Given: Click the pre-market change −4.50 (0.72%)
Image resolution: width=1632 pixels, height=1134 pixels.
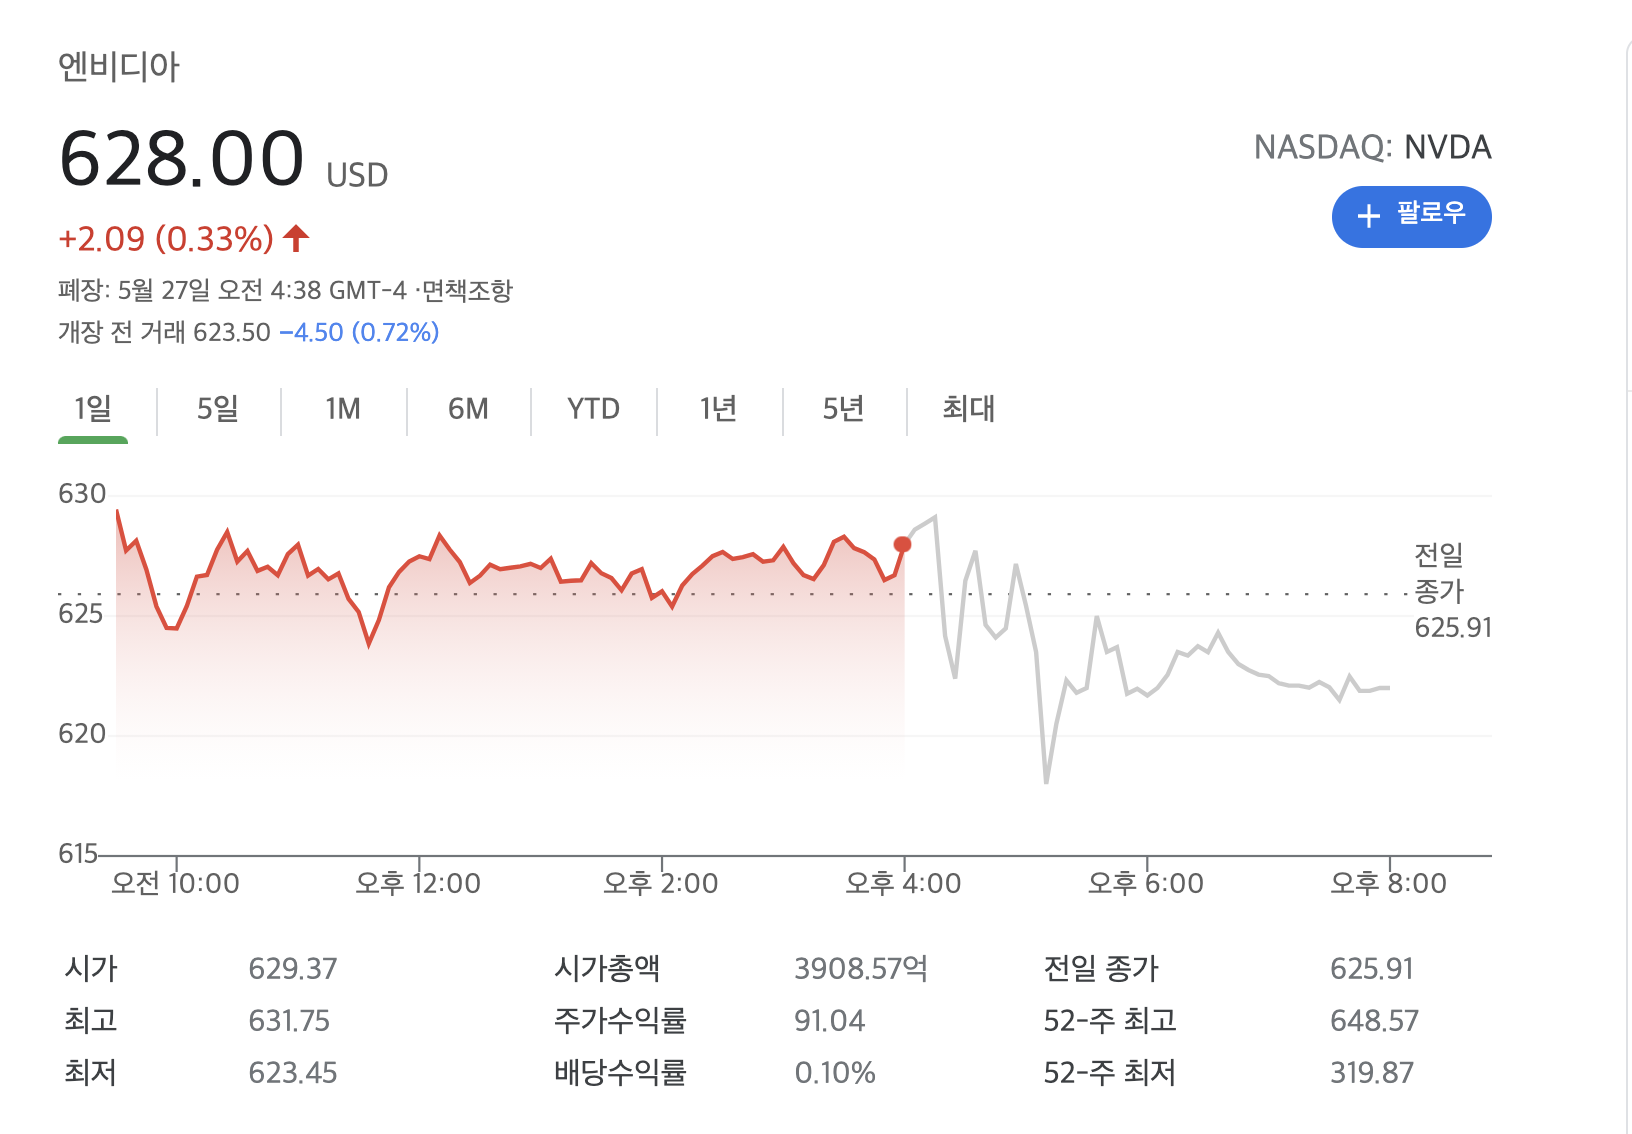Looking at the screenshot, I should [x=359, y=332].
